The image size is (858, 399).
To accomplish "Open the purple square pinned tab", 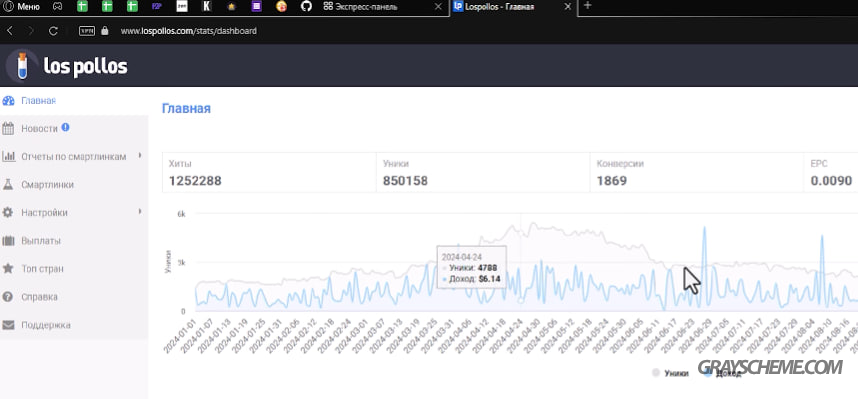I will pos(257,7).
